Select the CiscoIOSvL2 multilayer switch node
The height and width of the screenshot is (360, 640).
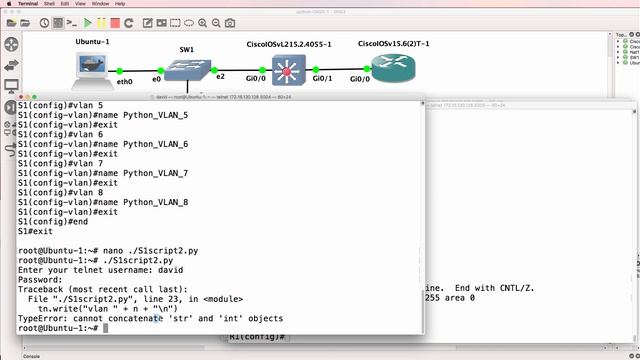[289, 70]
